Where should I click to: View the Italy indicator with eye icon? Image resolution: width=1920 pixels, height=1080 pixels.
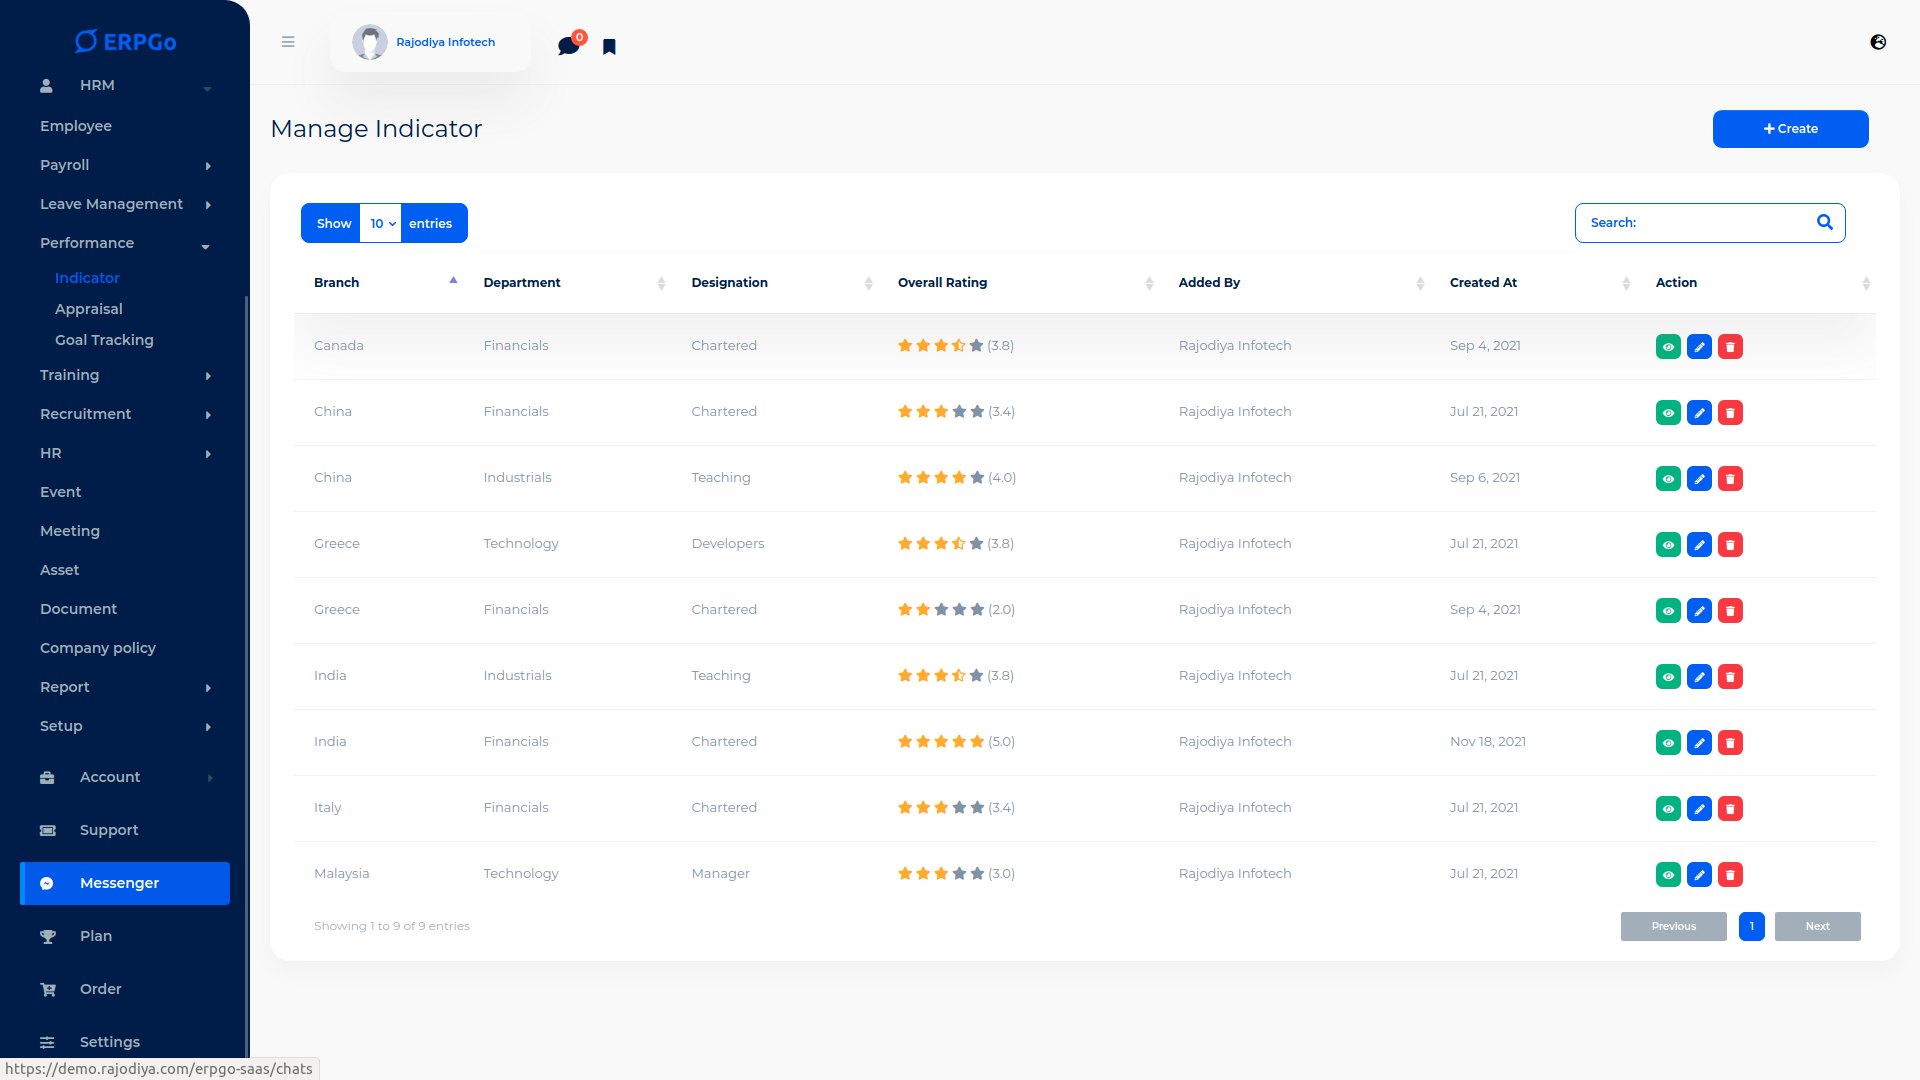pos(1668,809)
